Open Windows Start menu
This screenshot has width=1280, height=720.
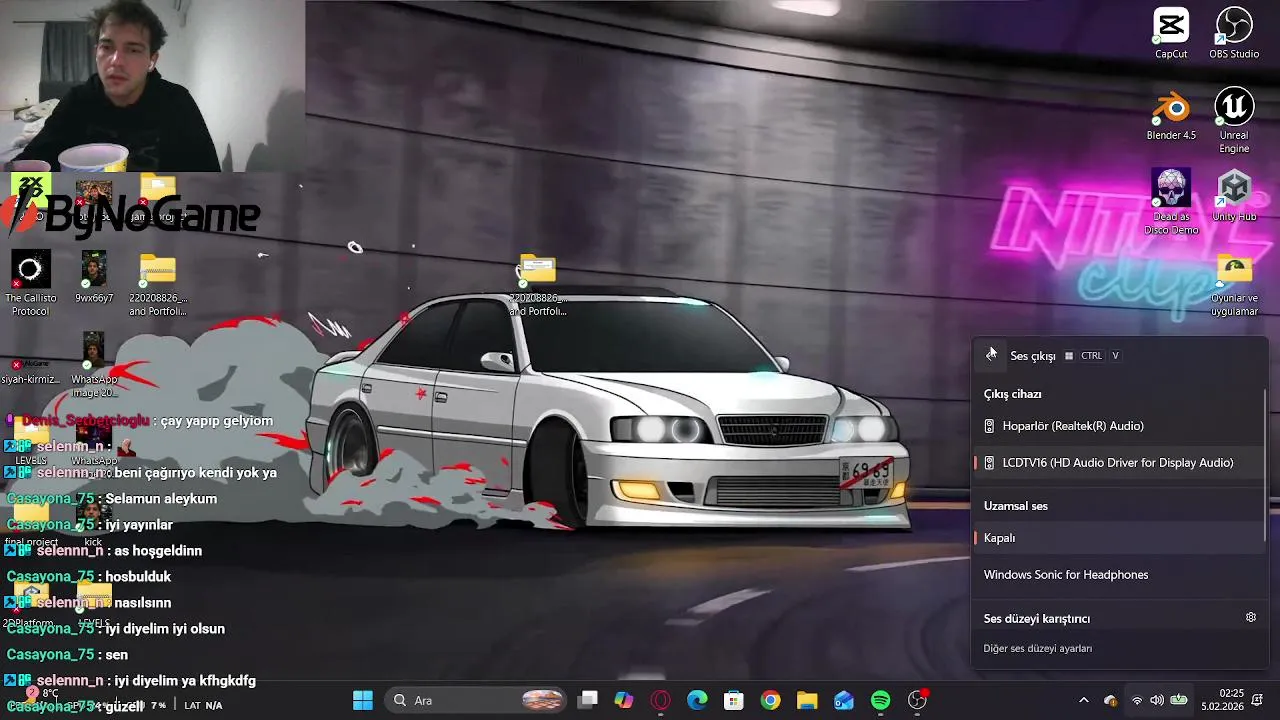tap(363, 700)
